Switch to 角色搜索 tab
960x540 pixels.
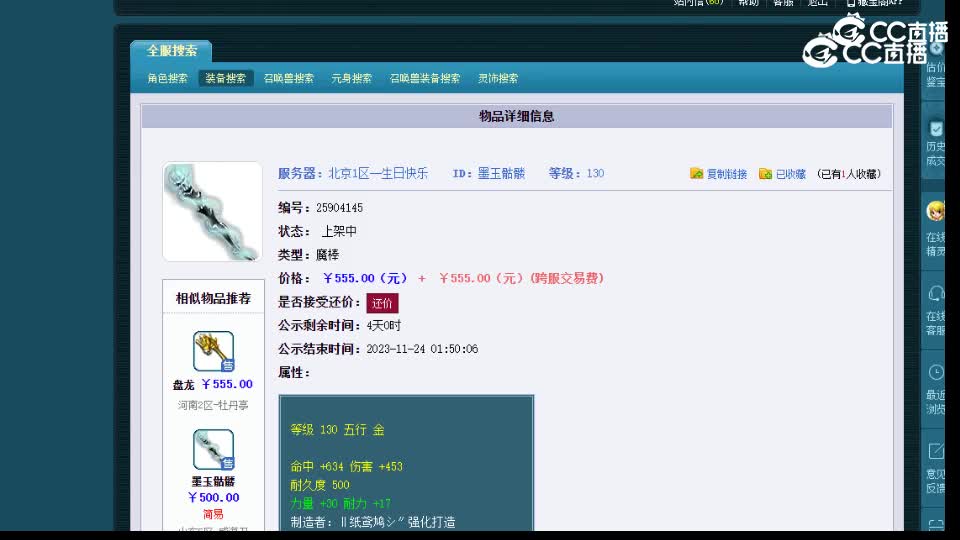(167, 78)
